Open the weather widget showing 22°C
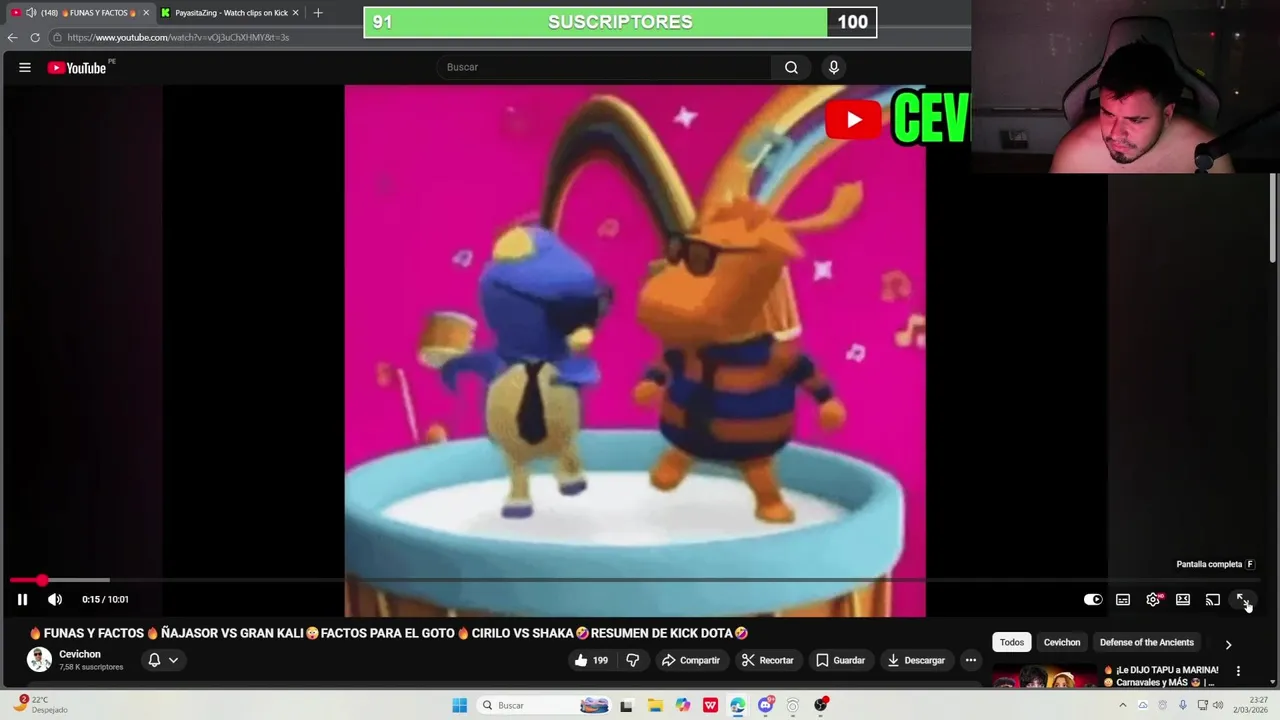This screenshot has height=720, width=1280. pyautogui.click(x=40, y=705)
